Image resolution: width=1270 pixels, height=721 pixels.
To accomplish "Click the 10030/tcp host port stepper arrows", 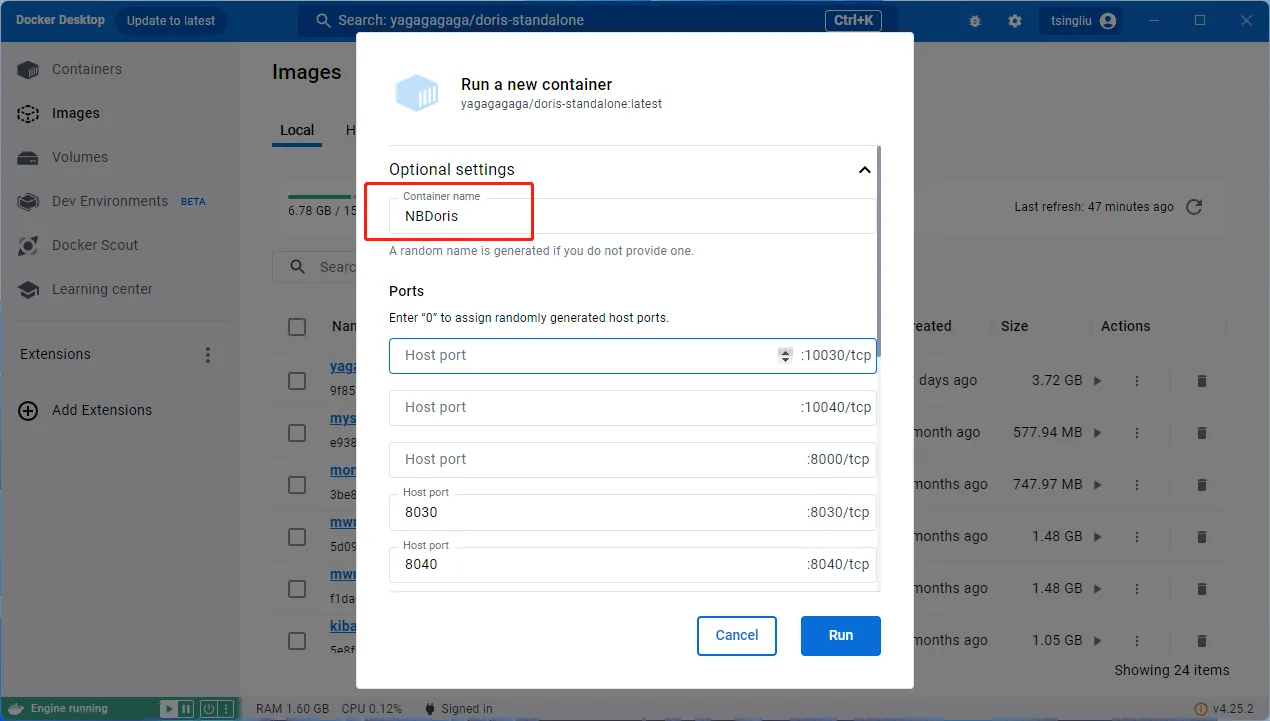I will (x=785, y=356).
